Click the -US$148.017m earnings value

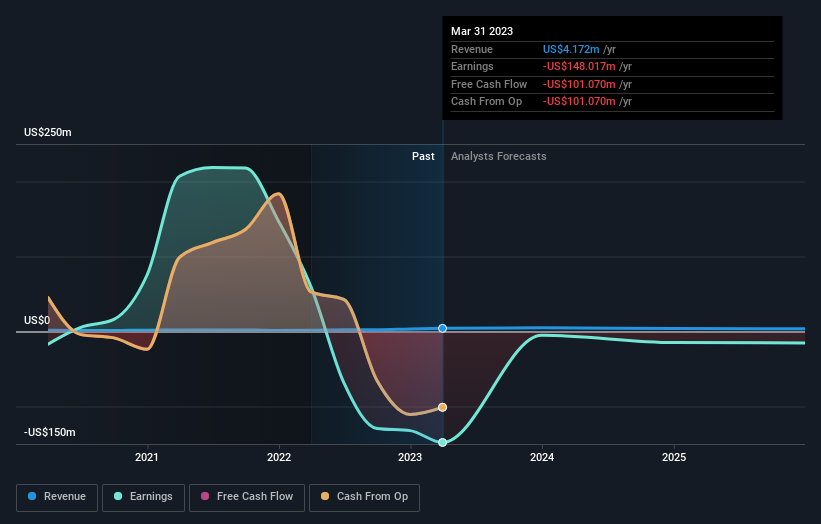pos(579,66)
